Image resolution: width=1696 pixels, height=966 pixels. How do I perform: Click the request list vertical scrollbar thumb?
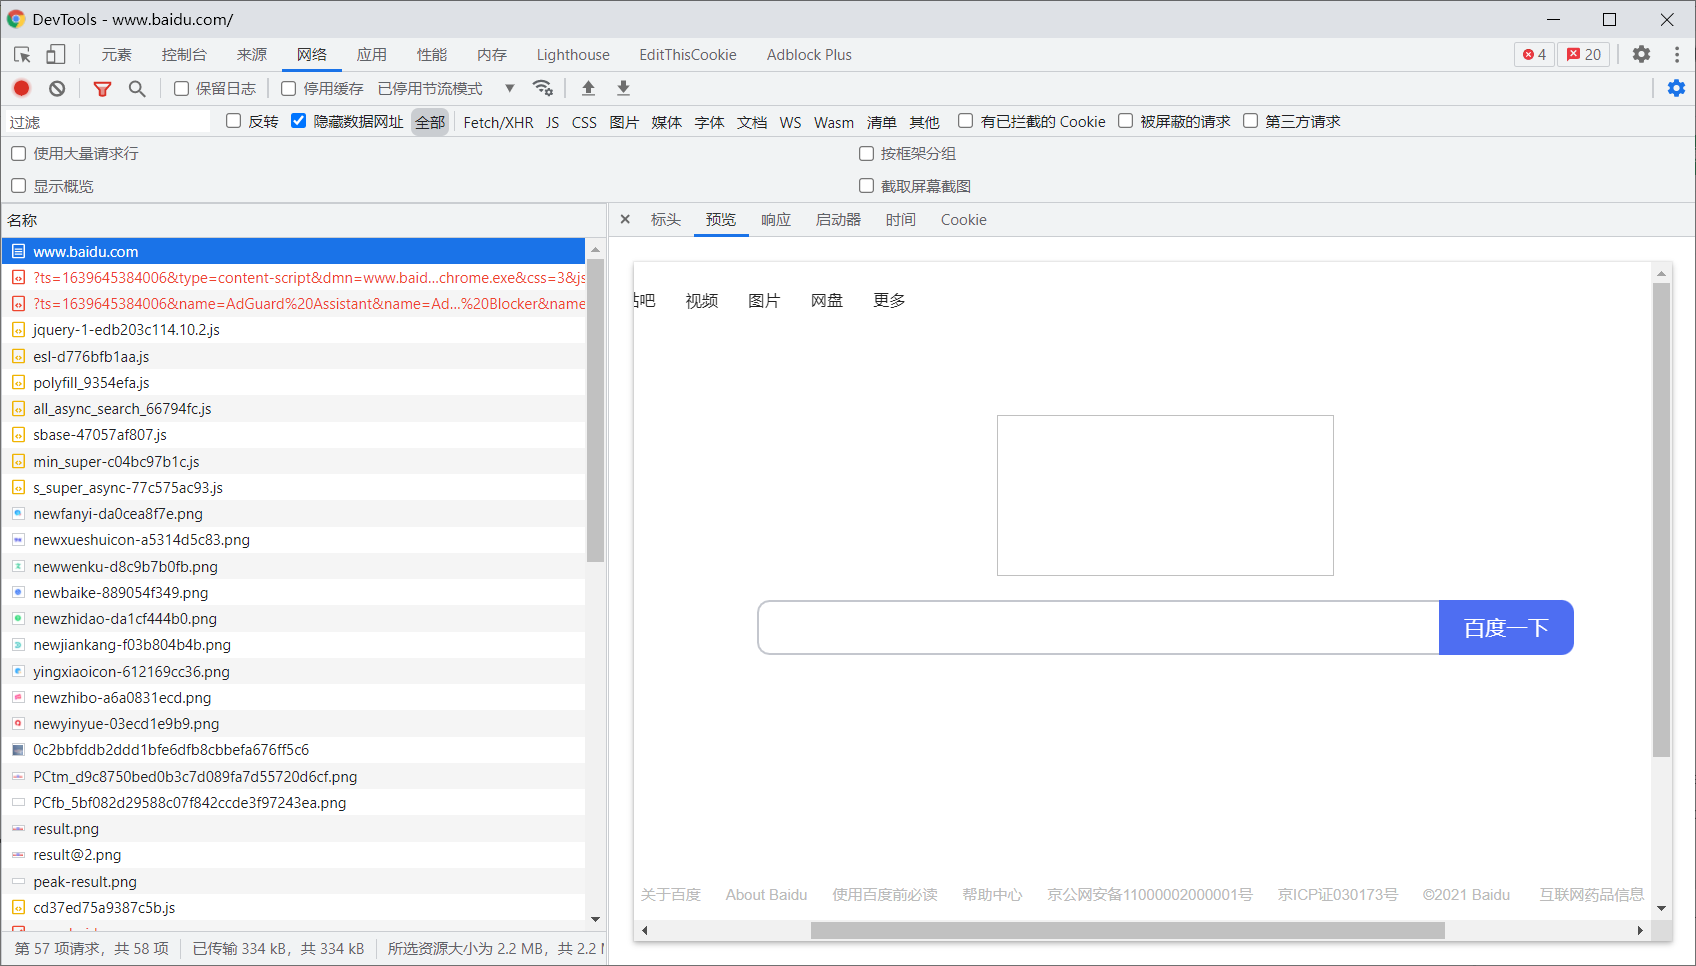click(595, 410)
